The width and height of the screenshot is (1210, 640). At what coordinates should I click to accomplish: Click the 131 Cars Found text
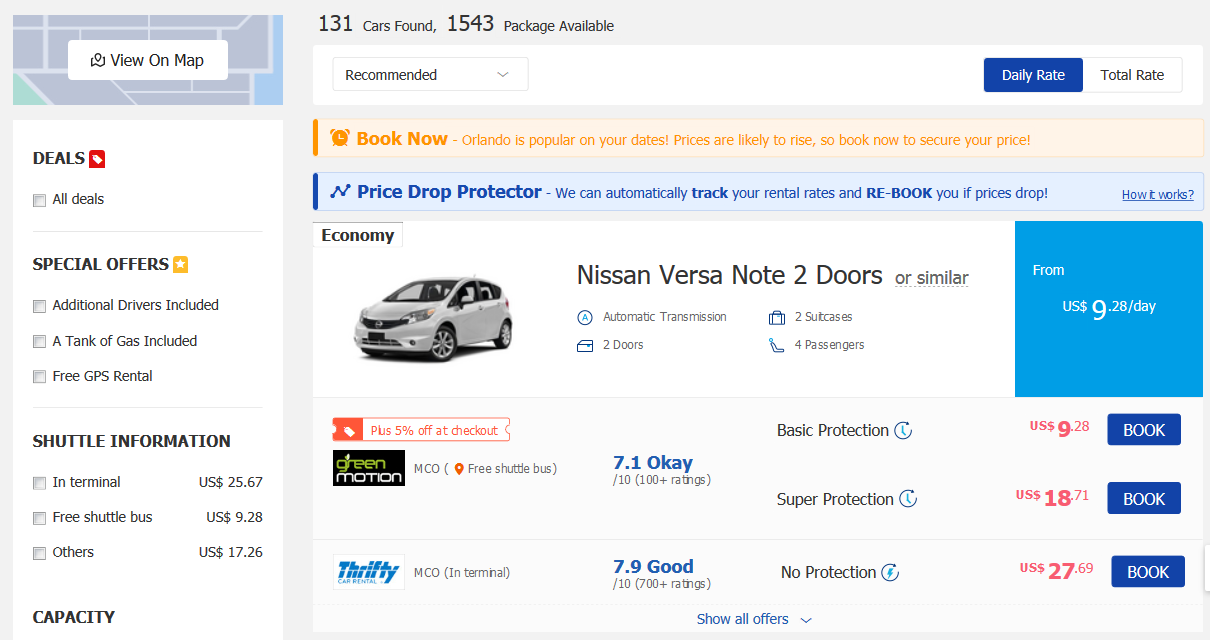377,24
